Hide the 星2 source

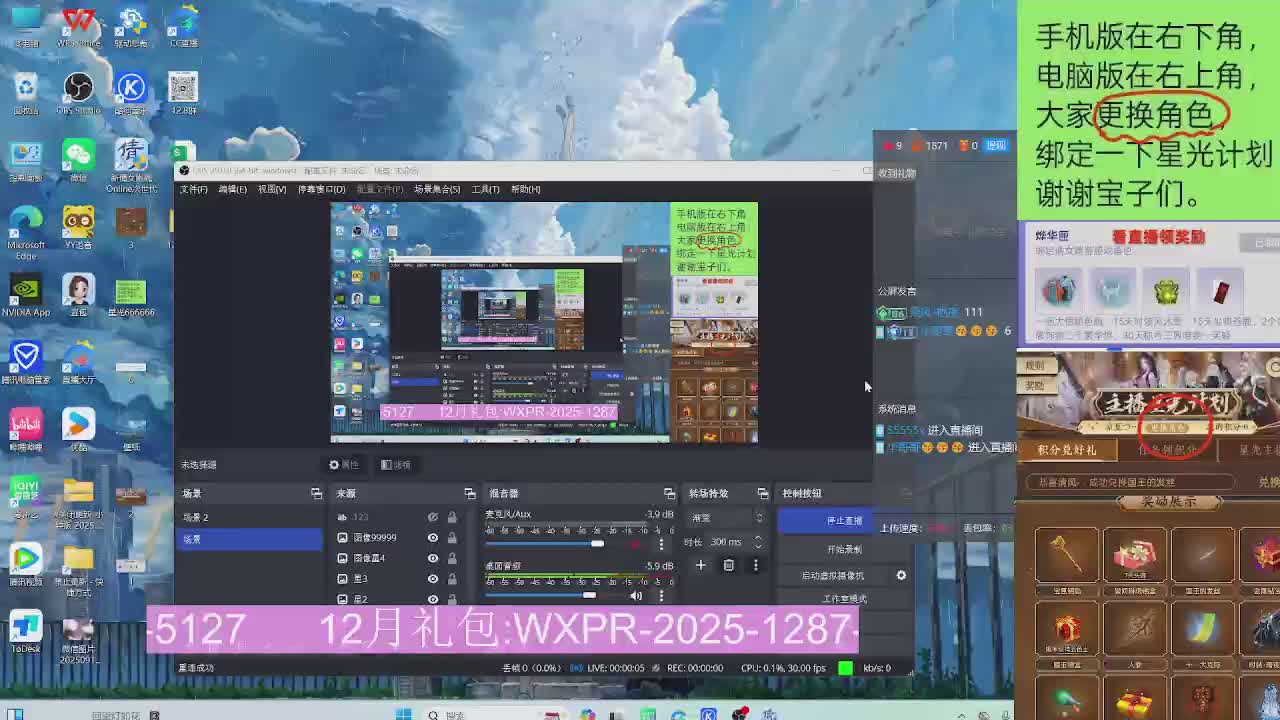point(433,599)
